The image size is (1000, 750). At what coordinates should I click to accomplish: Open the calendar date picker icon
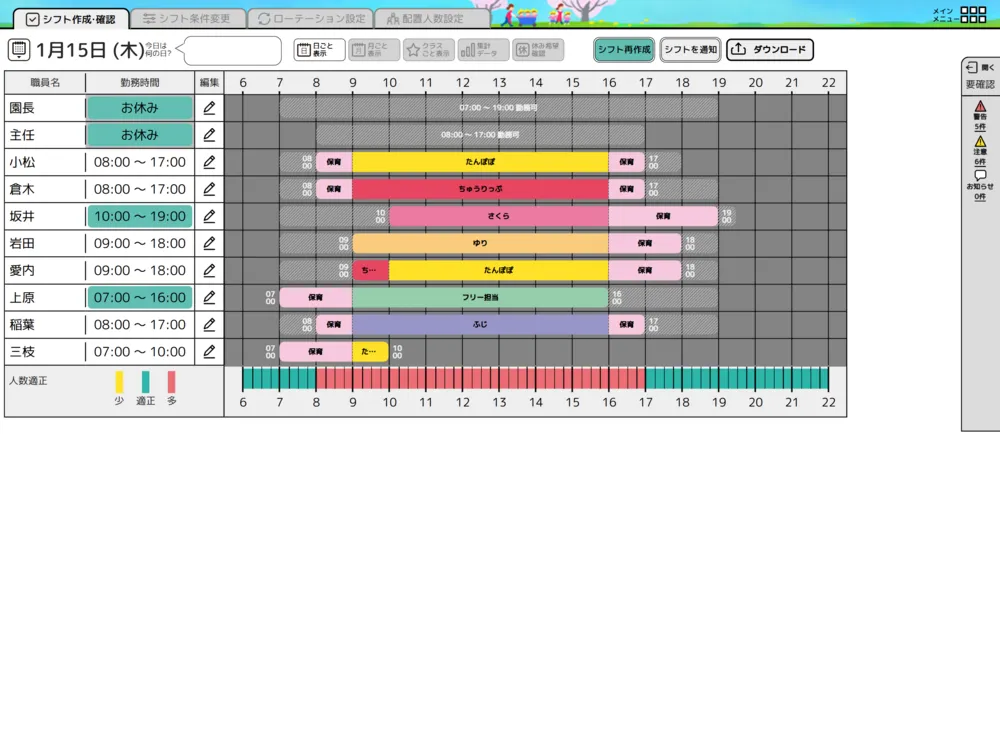click(x=19, y=50)
